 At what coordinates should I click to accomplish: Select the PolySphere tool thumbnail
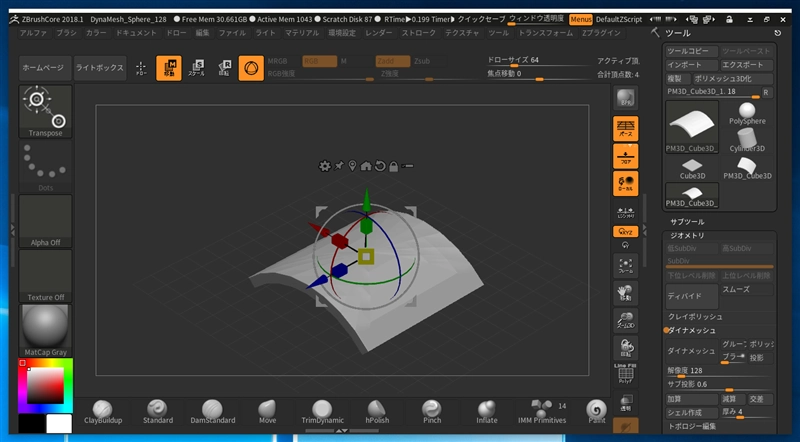click(747, 113)
